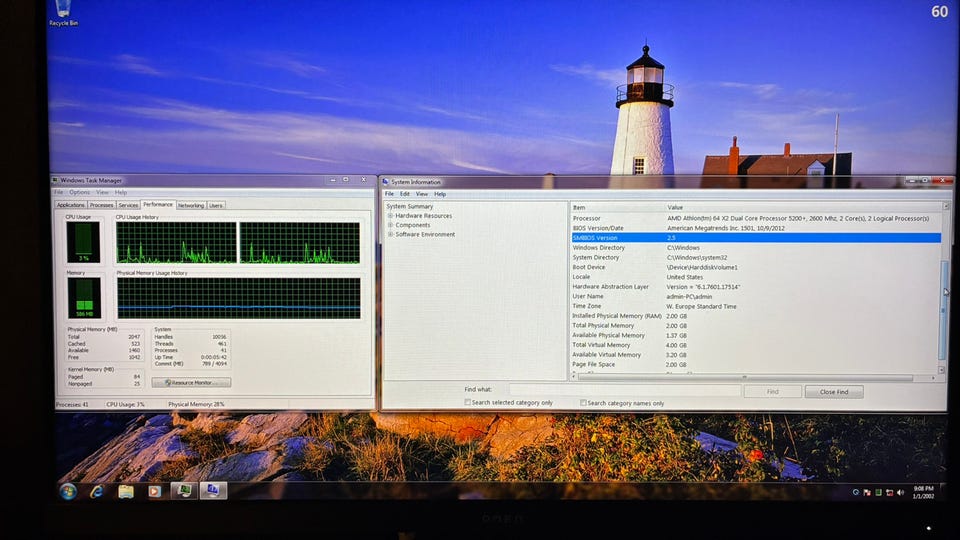Open Windows Media Player from taskbar
Image resolution: width=960 pixels, height=540 pixels.
[154, 491]
